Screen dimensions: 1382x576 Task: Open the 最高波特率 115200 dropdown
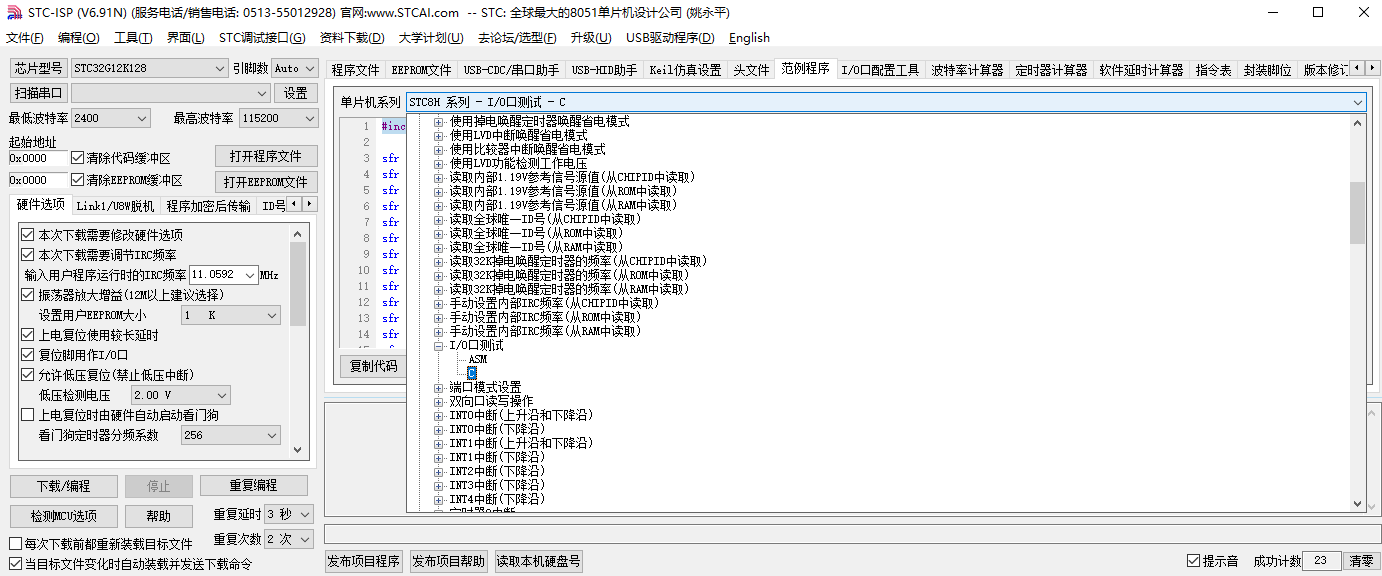tap(277, 118)
